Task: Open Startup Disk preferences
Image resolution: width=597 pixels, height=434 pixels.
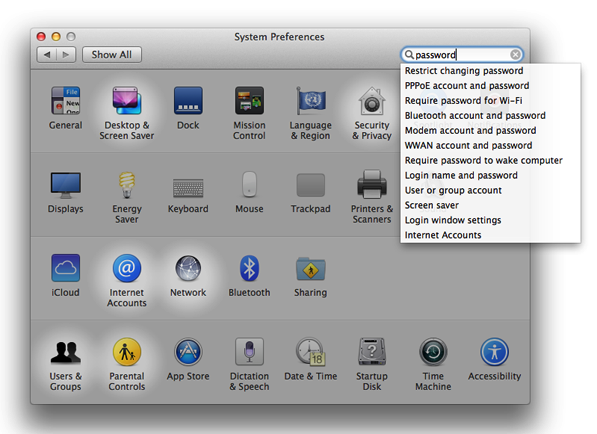Action: 372,364
